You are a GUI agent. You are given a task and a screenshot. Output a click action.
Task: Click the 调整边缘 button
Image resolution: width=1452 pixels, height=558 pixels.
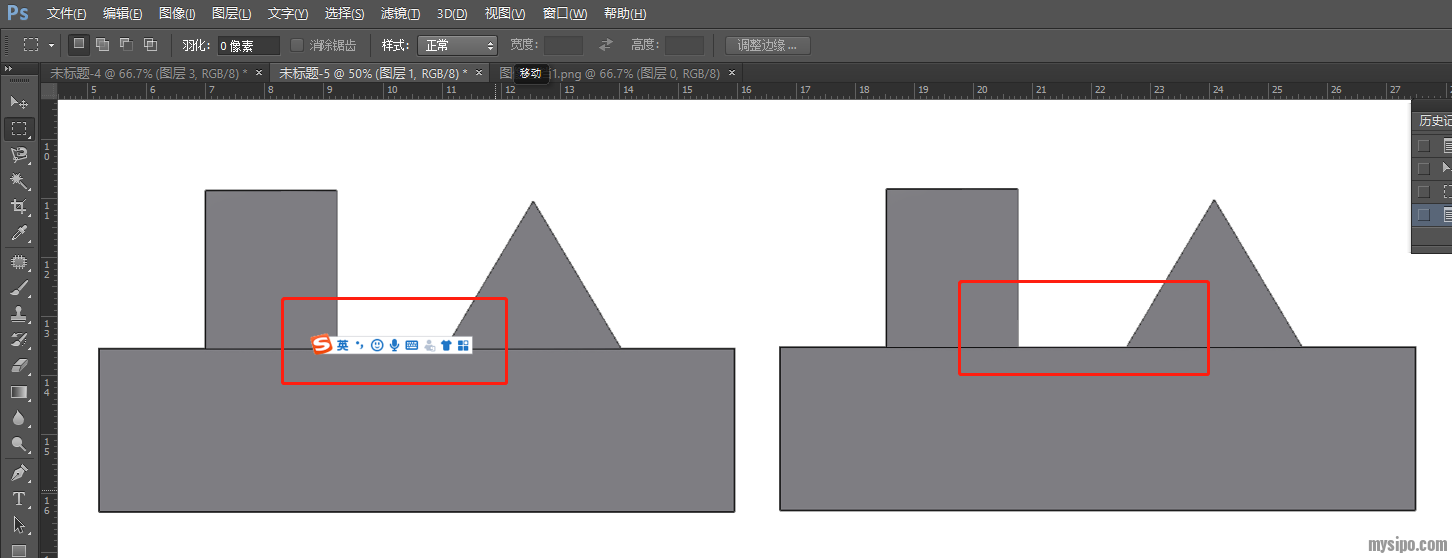tap(767, 45)
